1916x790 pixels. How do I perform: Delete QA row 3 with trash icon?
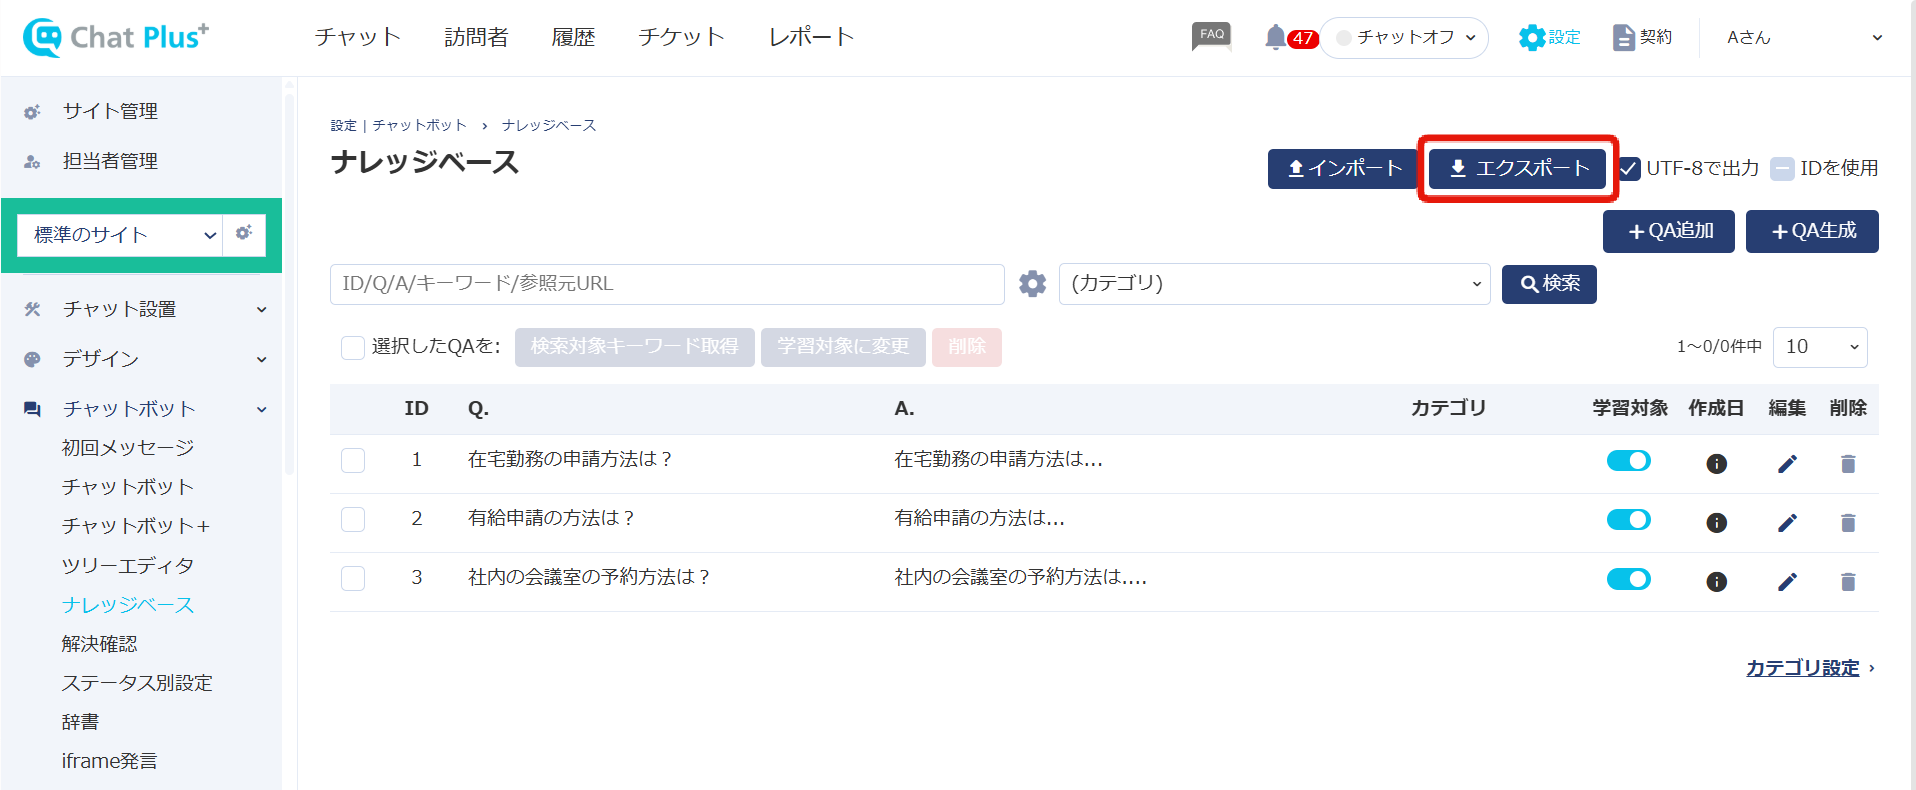(1848, 581)
